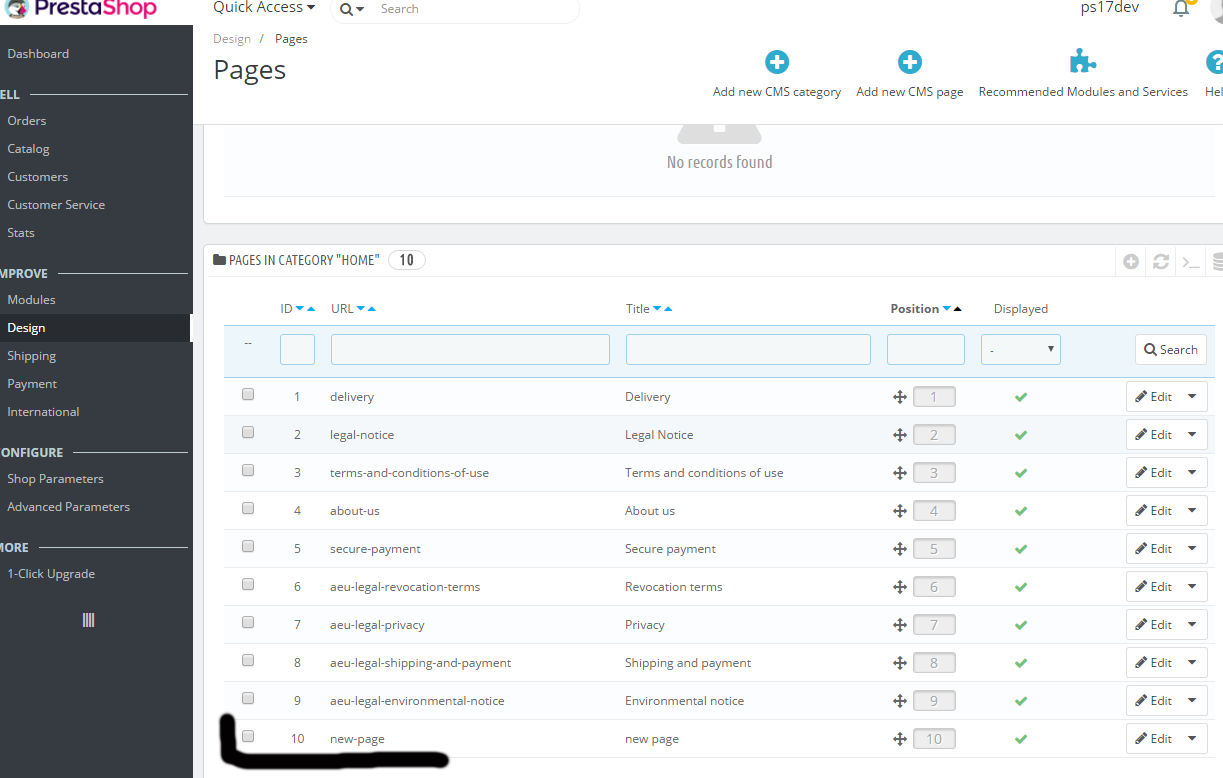Click the Search button in filter row

pyautogui.click(x=1171, y=350)
